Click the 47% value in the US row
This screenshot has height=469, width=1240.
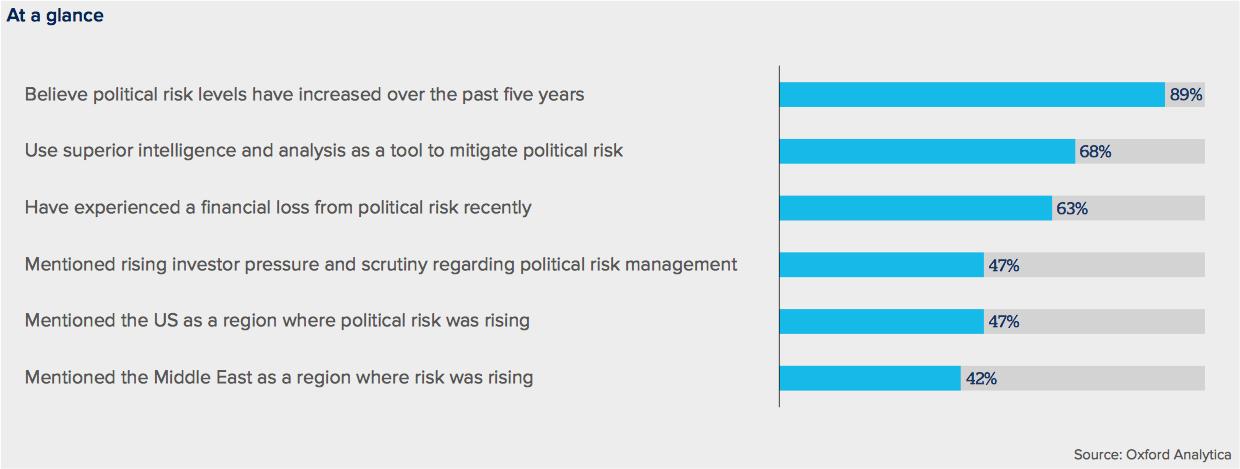click(1003, 322)
